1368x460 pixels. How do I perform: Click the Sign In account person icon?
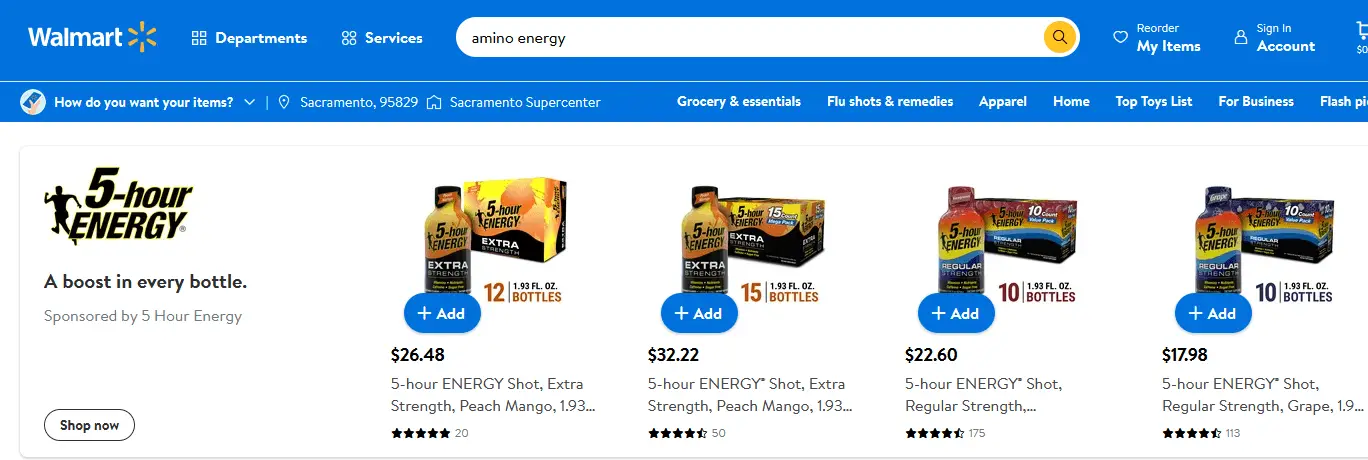click(1241, 38)
